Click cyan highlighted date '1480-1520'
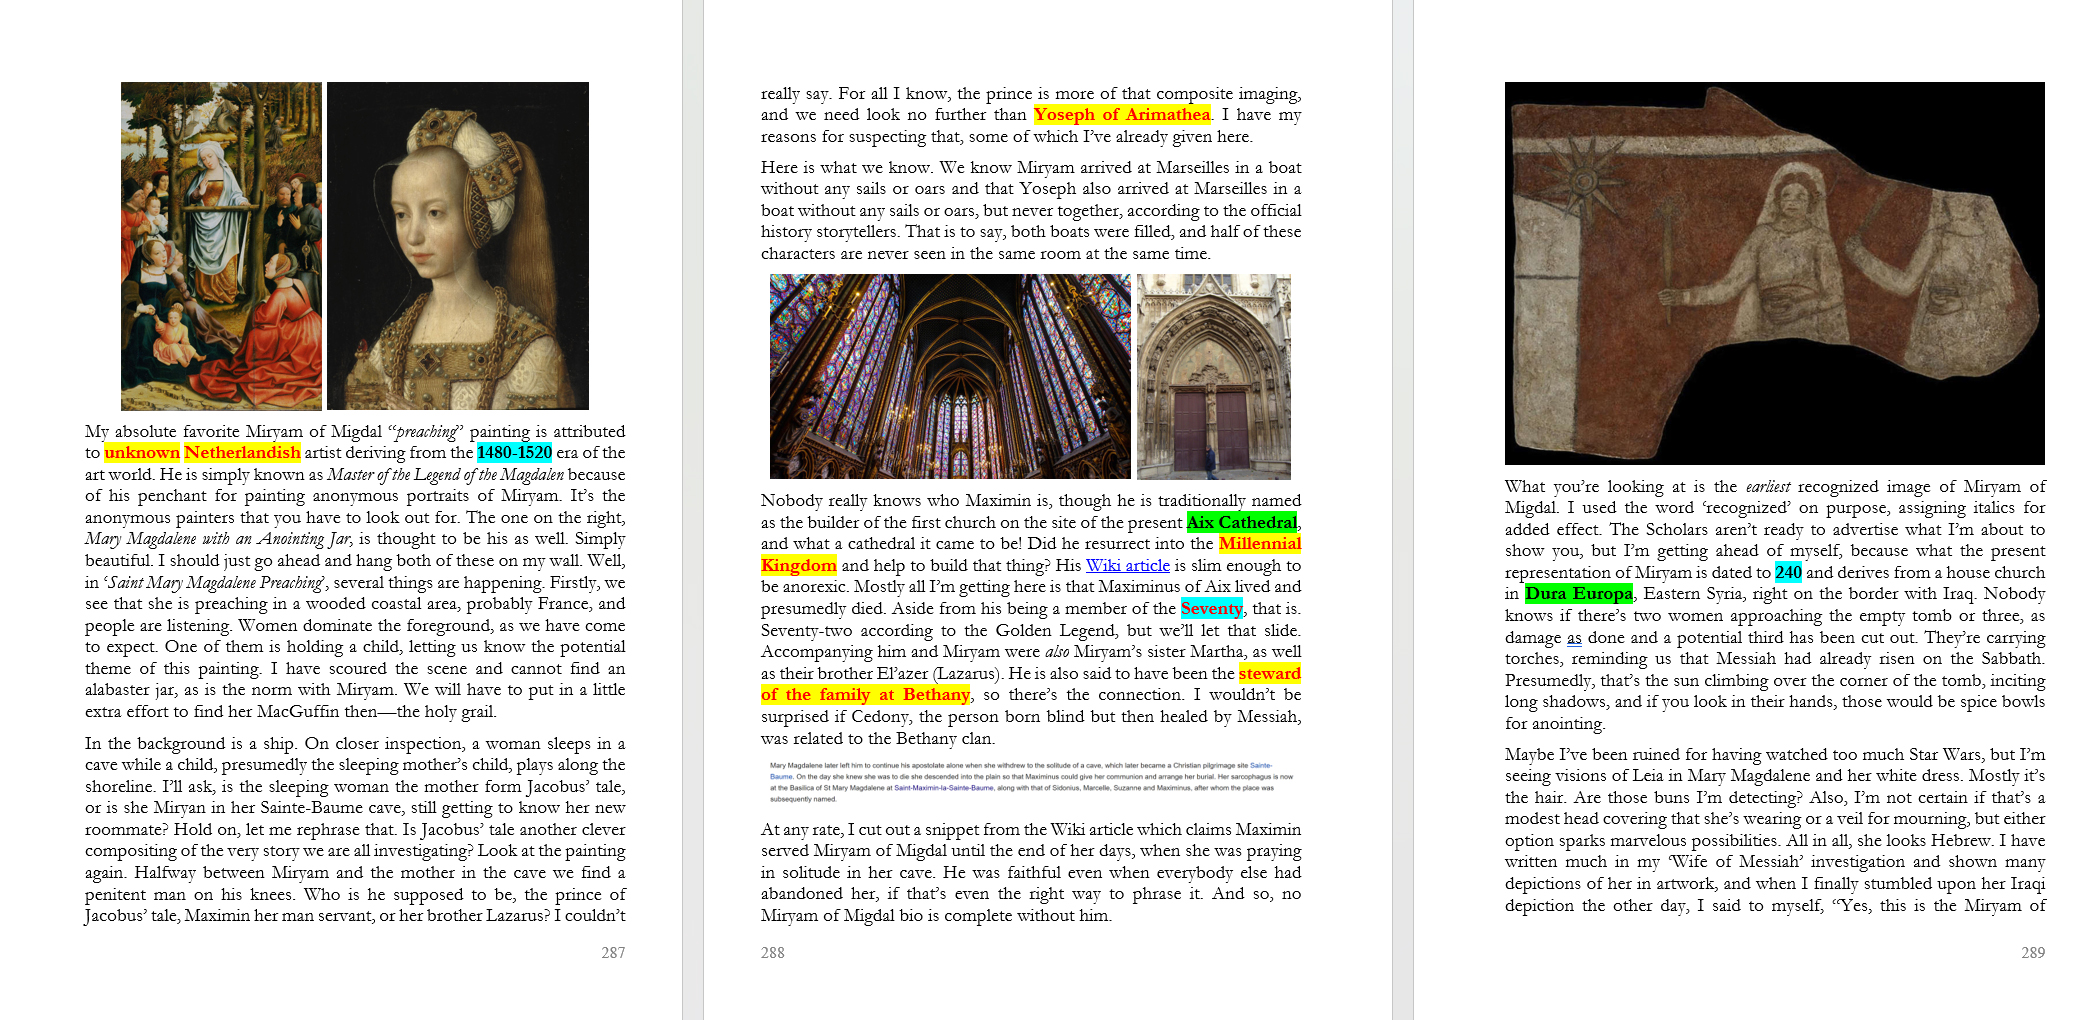Image resolution: width=2100 pixels, height=1020 pixels. tap(514, 452)
